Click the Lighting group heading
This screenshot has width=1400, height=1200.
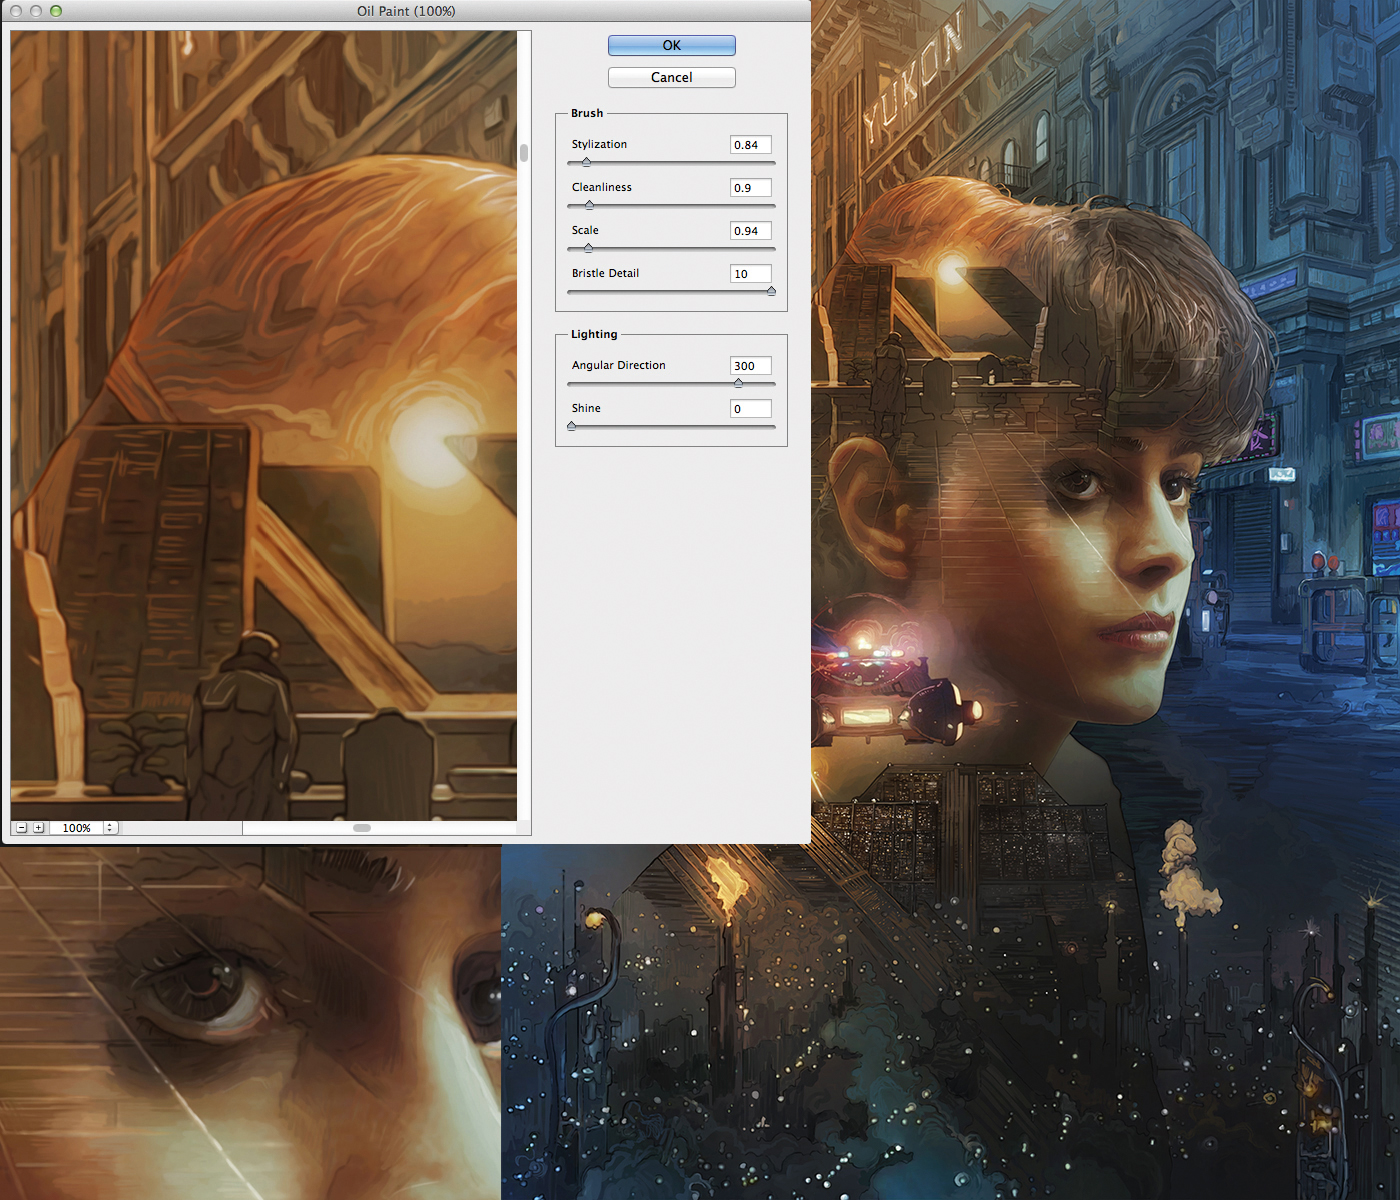[x=594, y=335]
